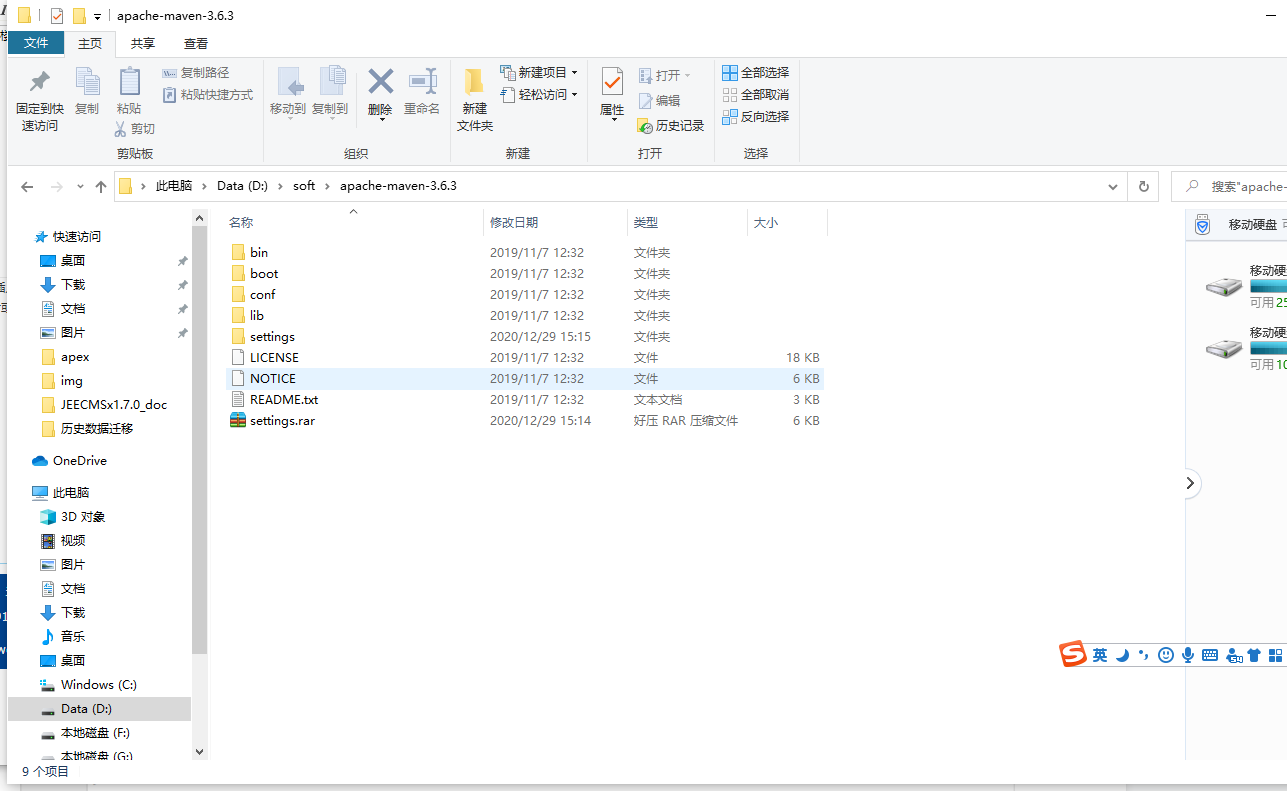Open Properties (属性) from the ribbon
Screen dimensions: 1287x791
[x=612, y=94]
